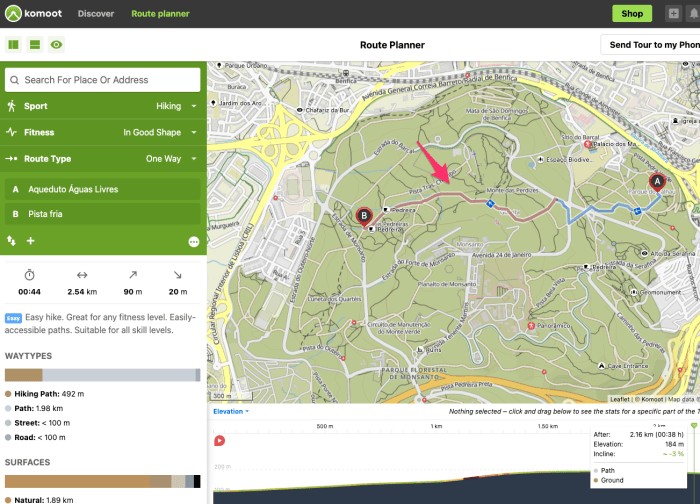This screenshot has width=700, height=504.
Task: Click map marker B
Action: coord(364,217)
